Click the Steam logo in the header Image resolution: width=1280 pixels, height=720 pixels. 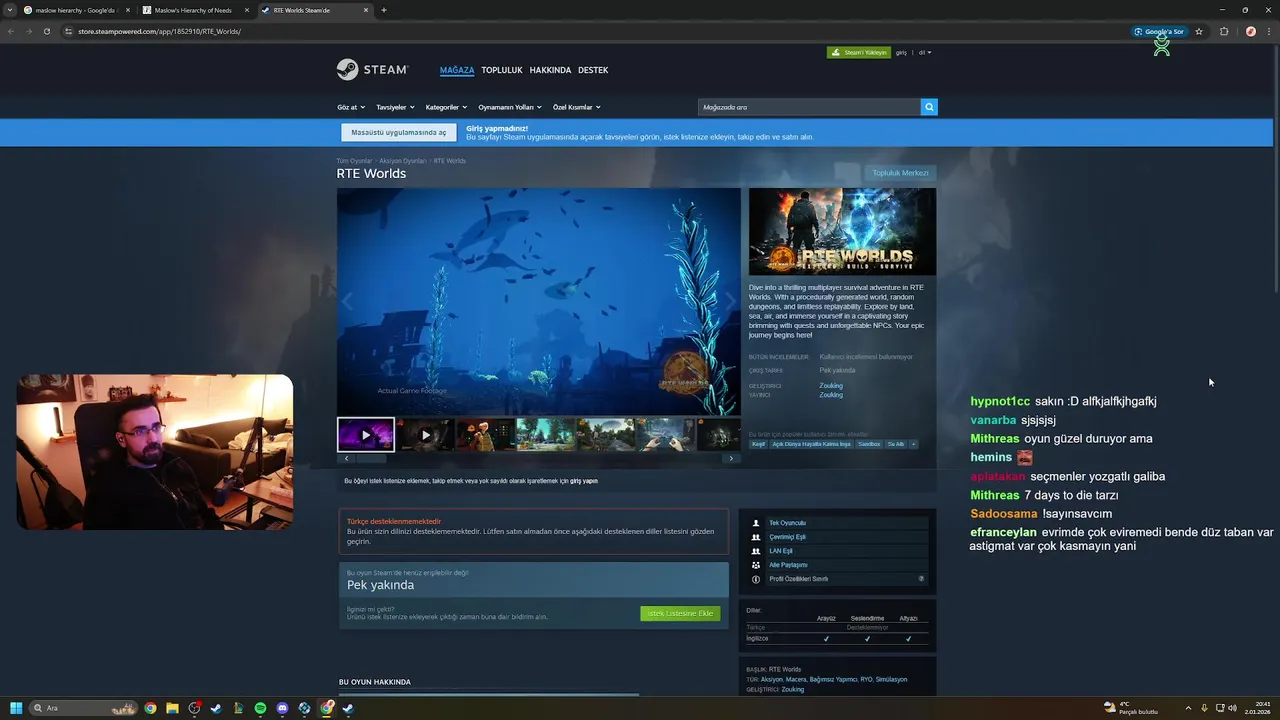(372, 70)
